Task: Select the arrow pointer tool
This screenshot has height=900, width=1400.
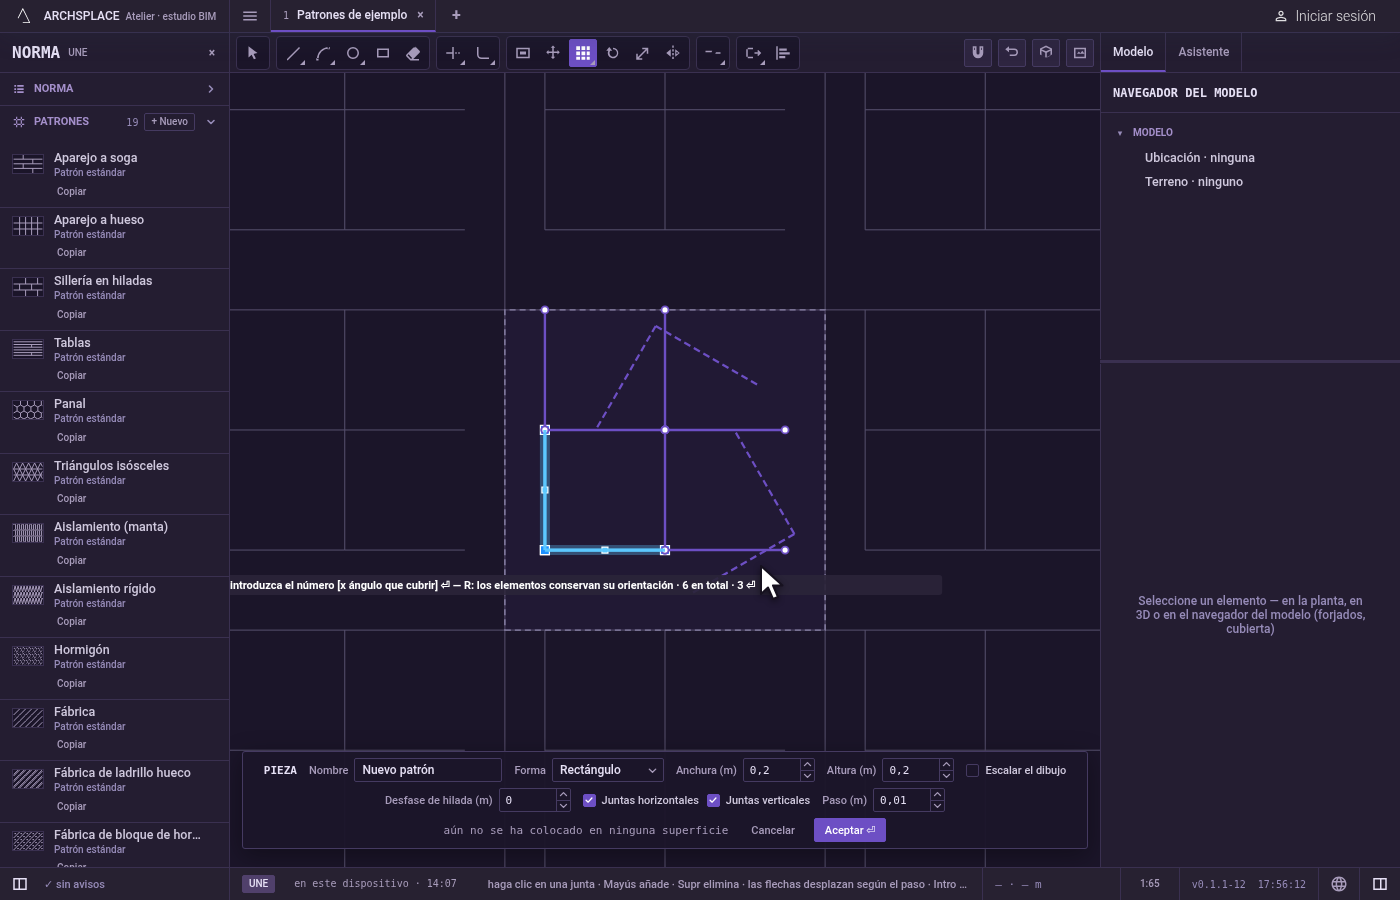Action: [253, 53]
